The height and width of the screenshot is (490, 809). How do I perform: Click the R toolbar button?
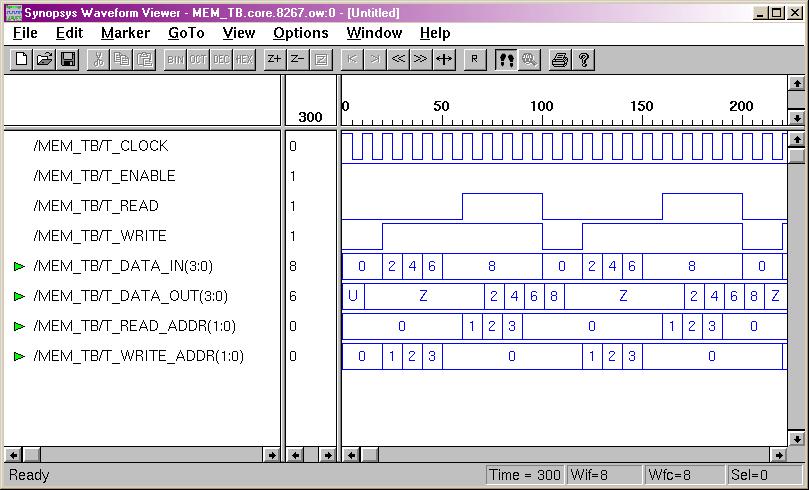[x=474, y=59]
